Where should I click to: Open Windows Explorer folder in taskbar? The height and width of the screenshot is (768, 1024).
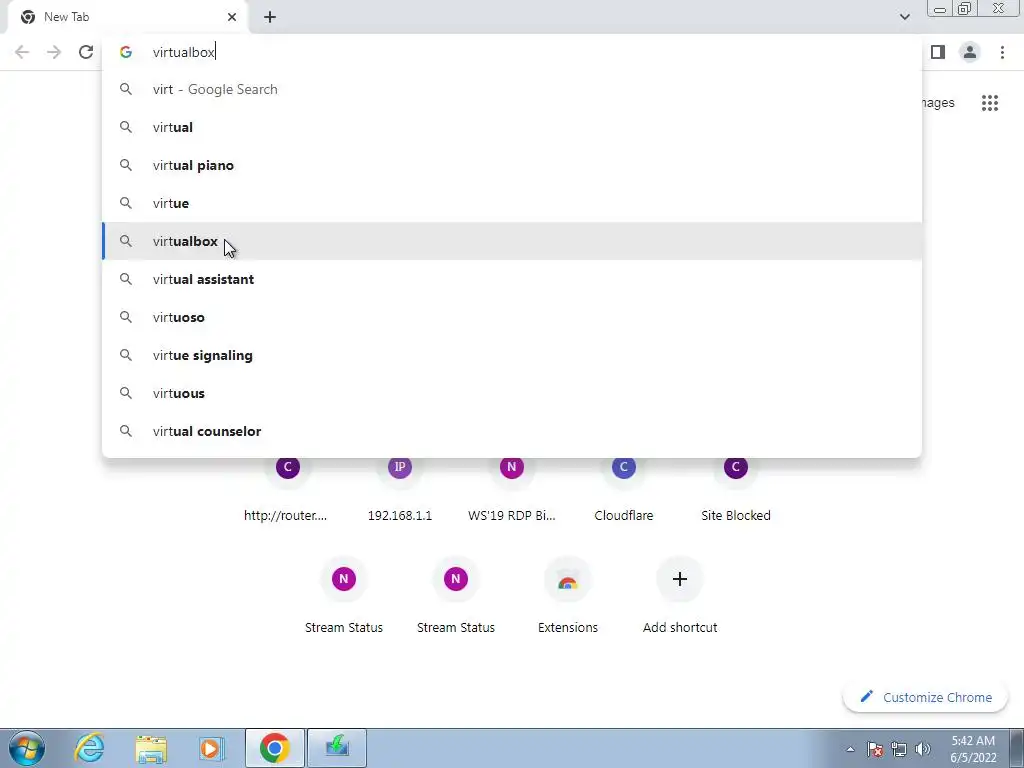[x=151, y=748]
